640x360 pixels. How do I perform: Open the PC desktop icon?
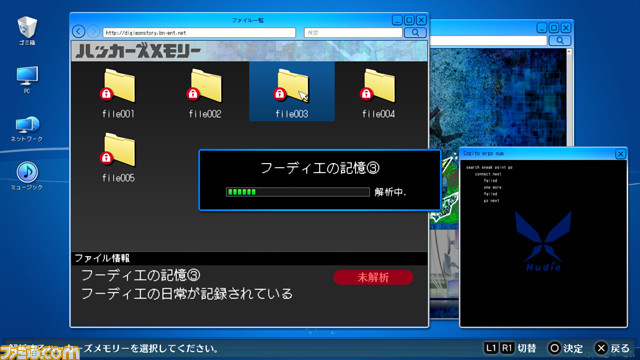pos(27,80)
